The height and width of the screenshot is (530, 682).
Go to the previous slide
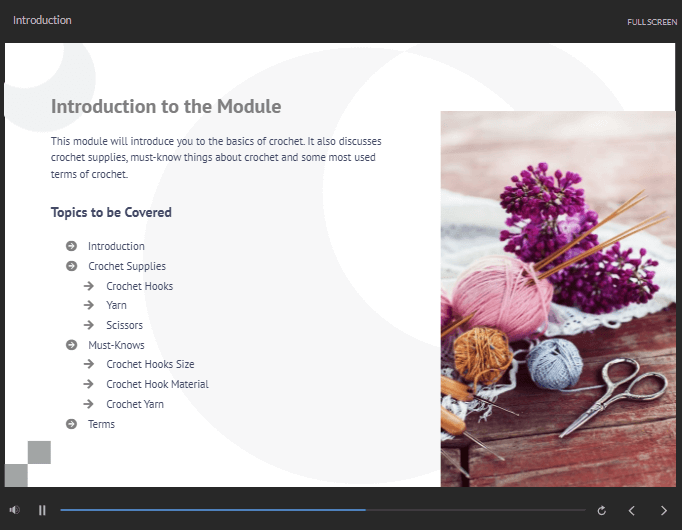(x=632, y=510)
